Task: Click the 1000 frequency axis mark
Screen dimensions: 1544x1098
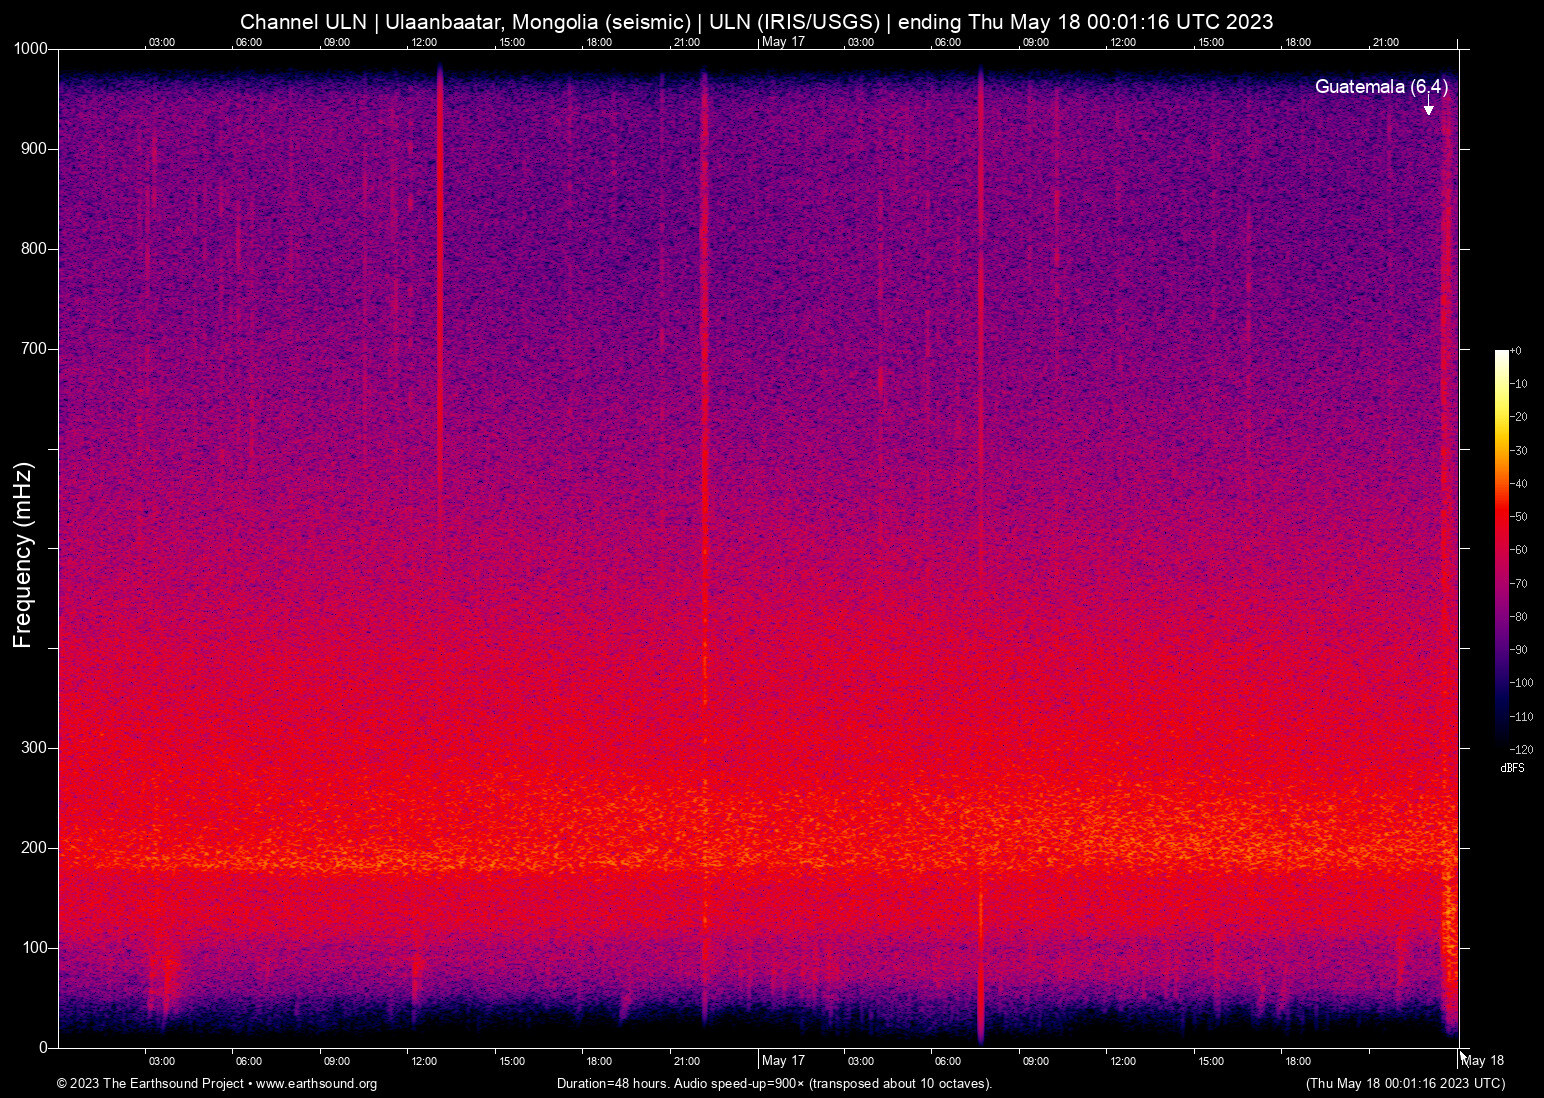Action: [30, 48]
